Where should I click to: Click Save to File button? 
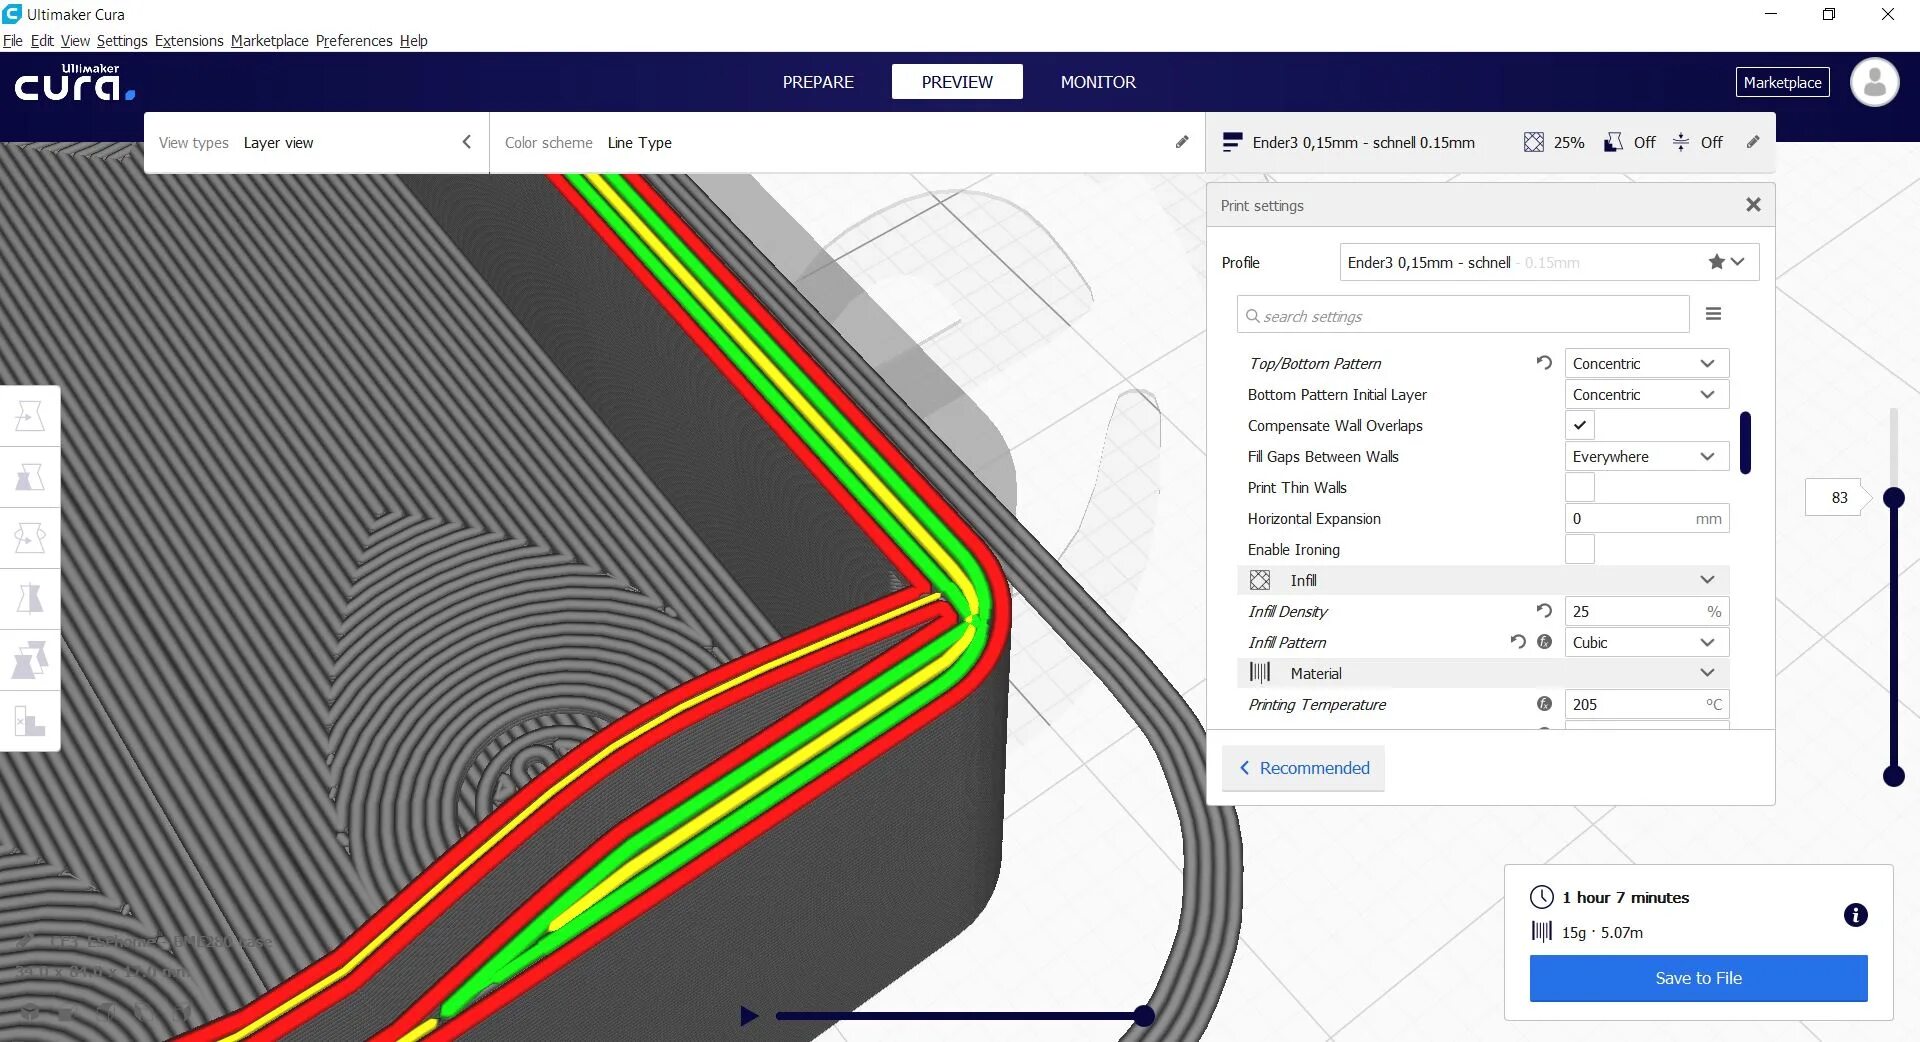point(1698,978)
